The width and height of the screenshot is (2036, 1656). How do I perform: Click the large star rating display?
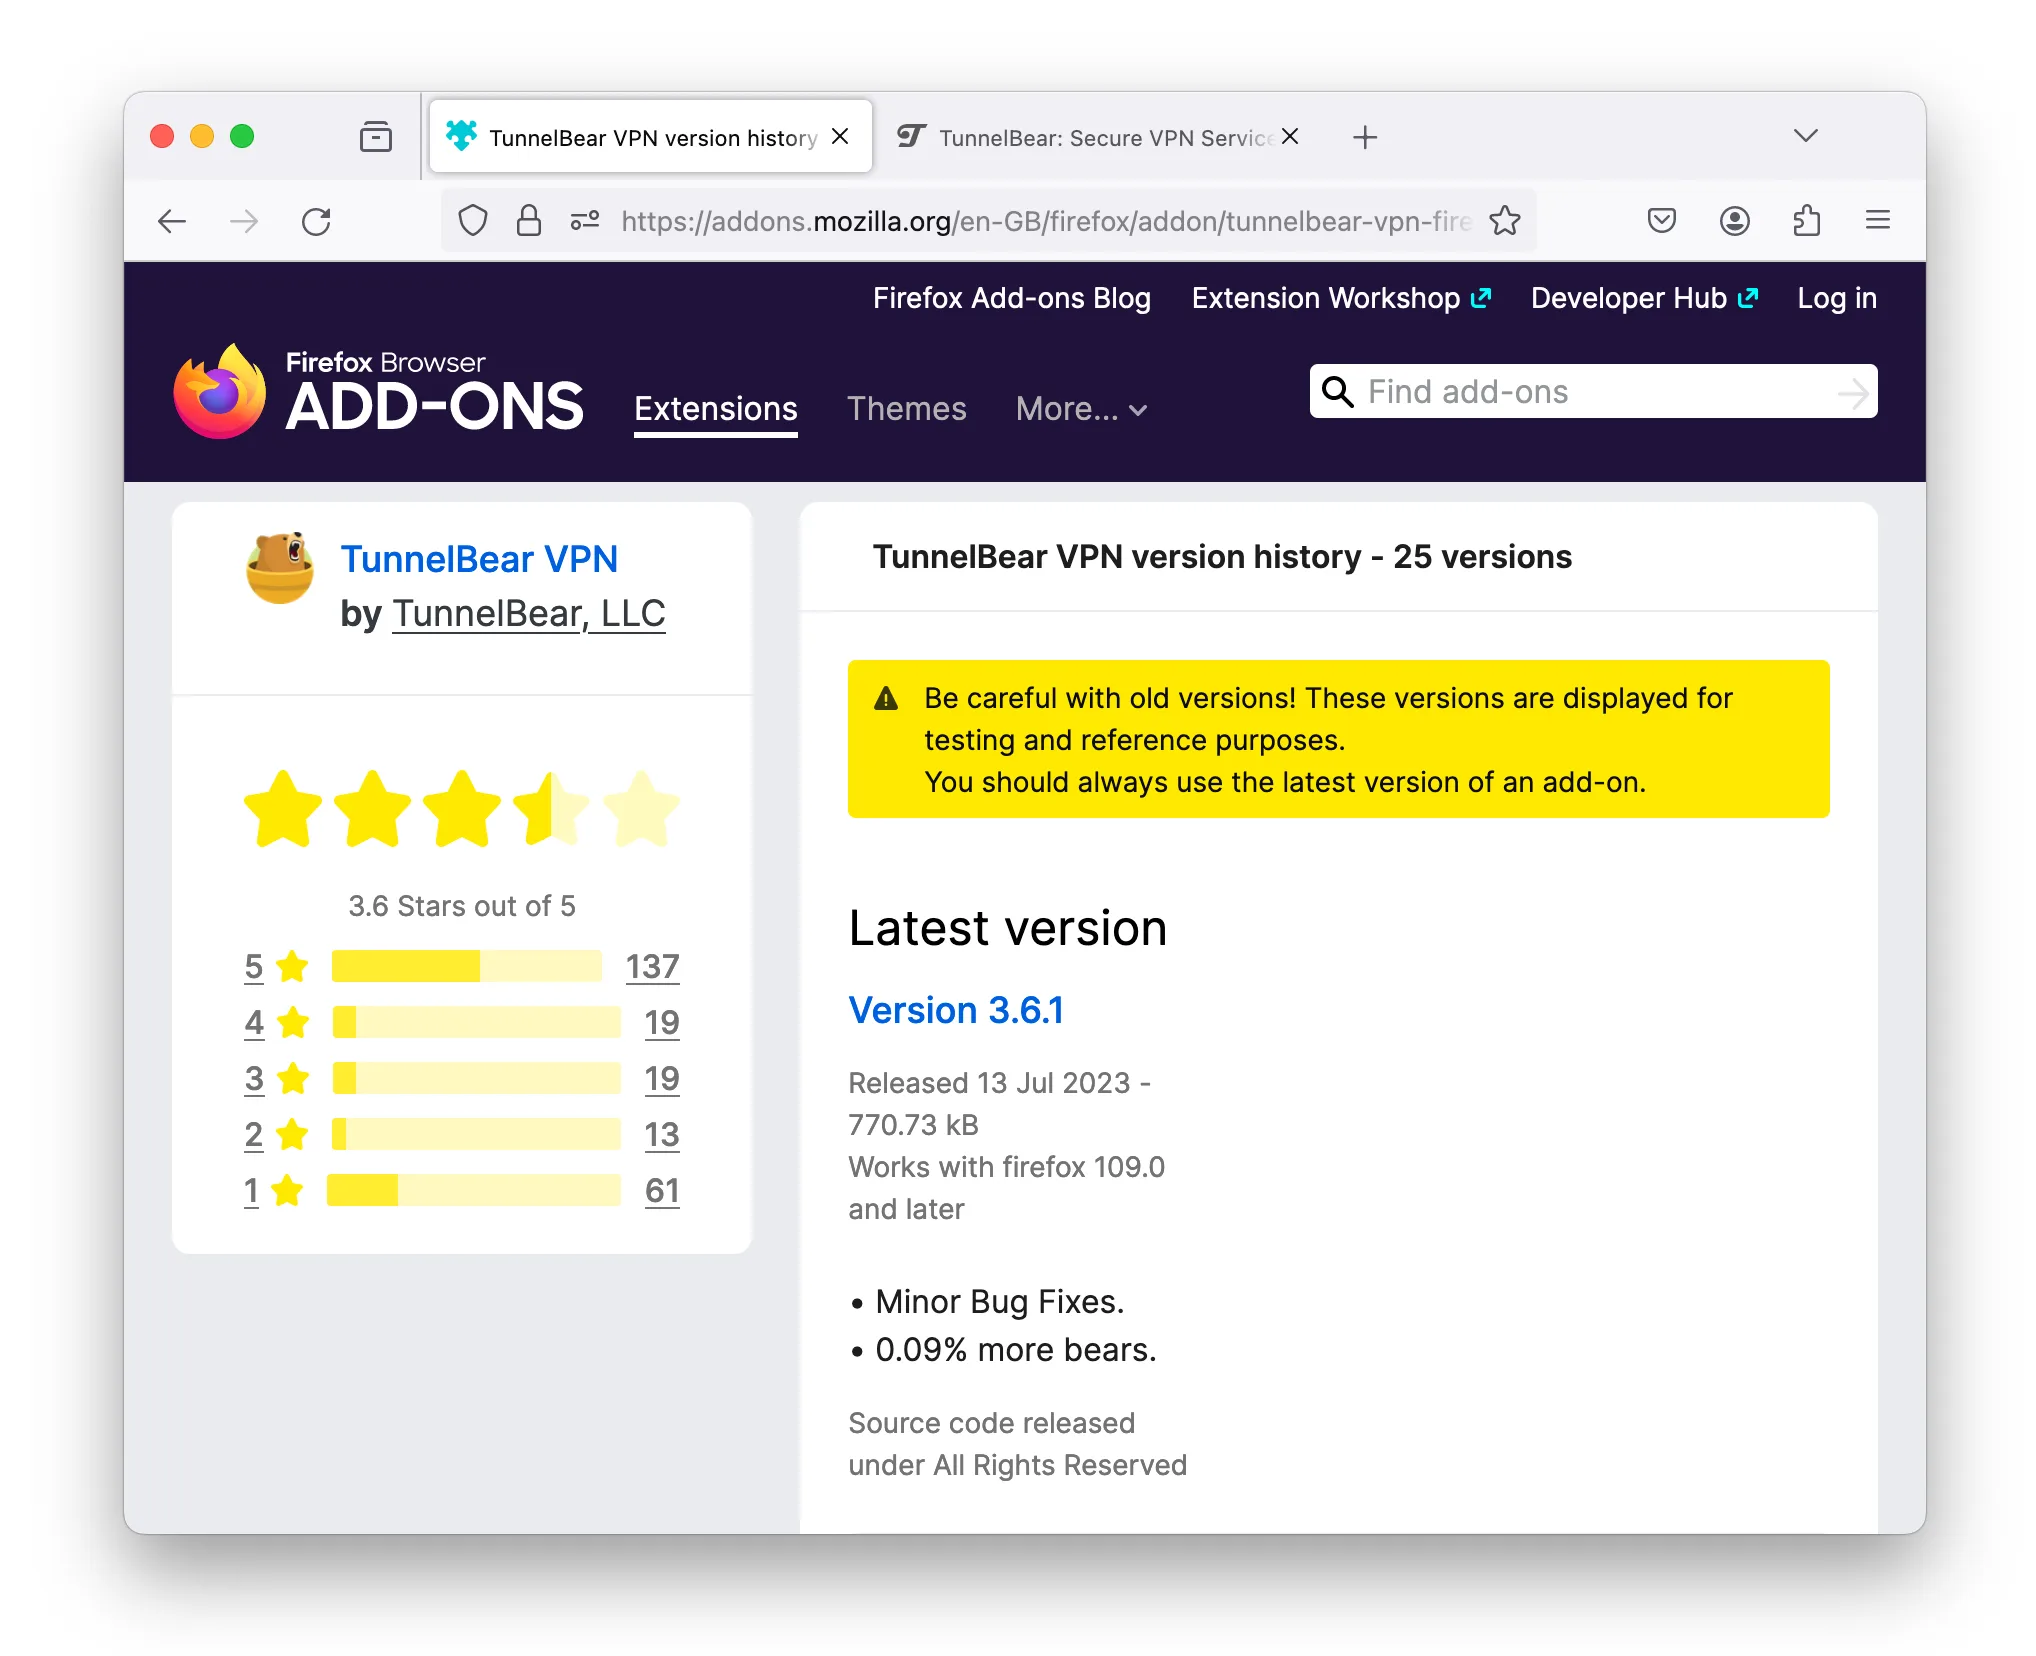[x=462, y=808]
